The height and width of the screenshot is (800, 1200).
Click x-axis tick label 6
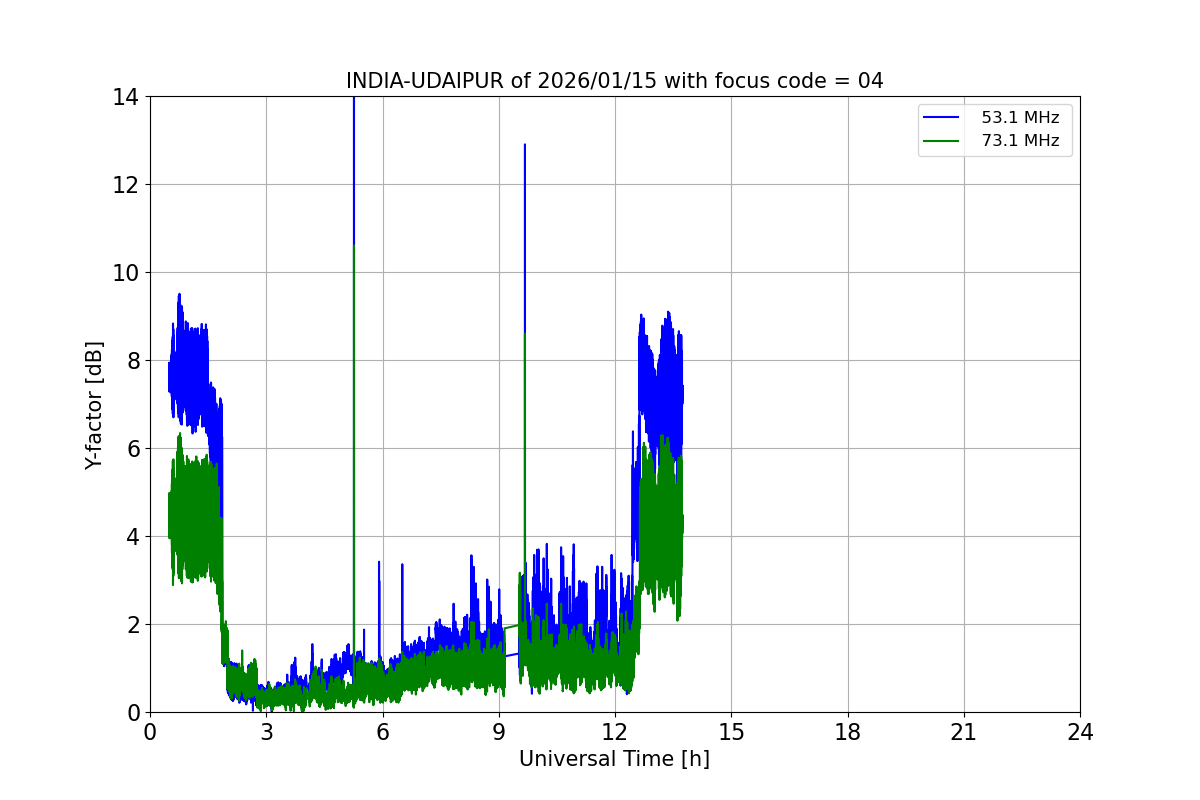pos(382,732)
